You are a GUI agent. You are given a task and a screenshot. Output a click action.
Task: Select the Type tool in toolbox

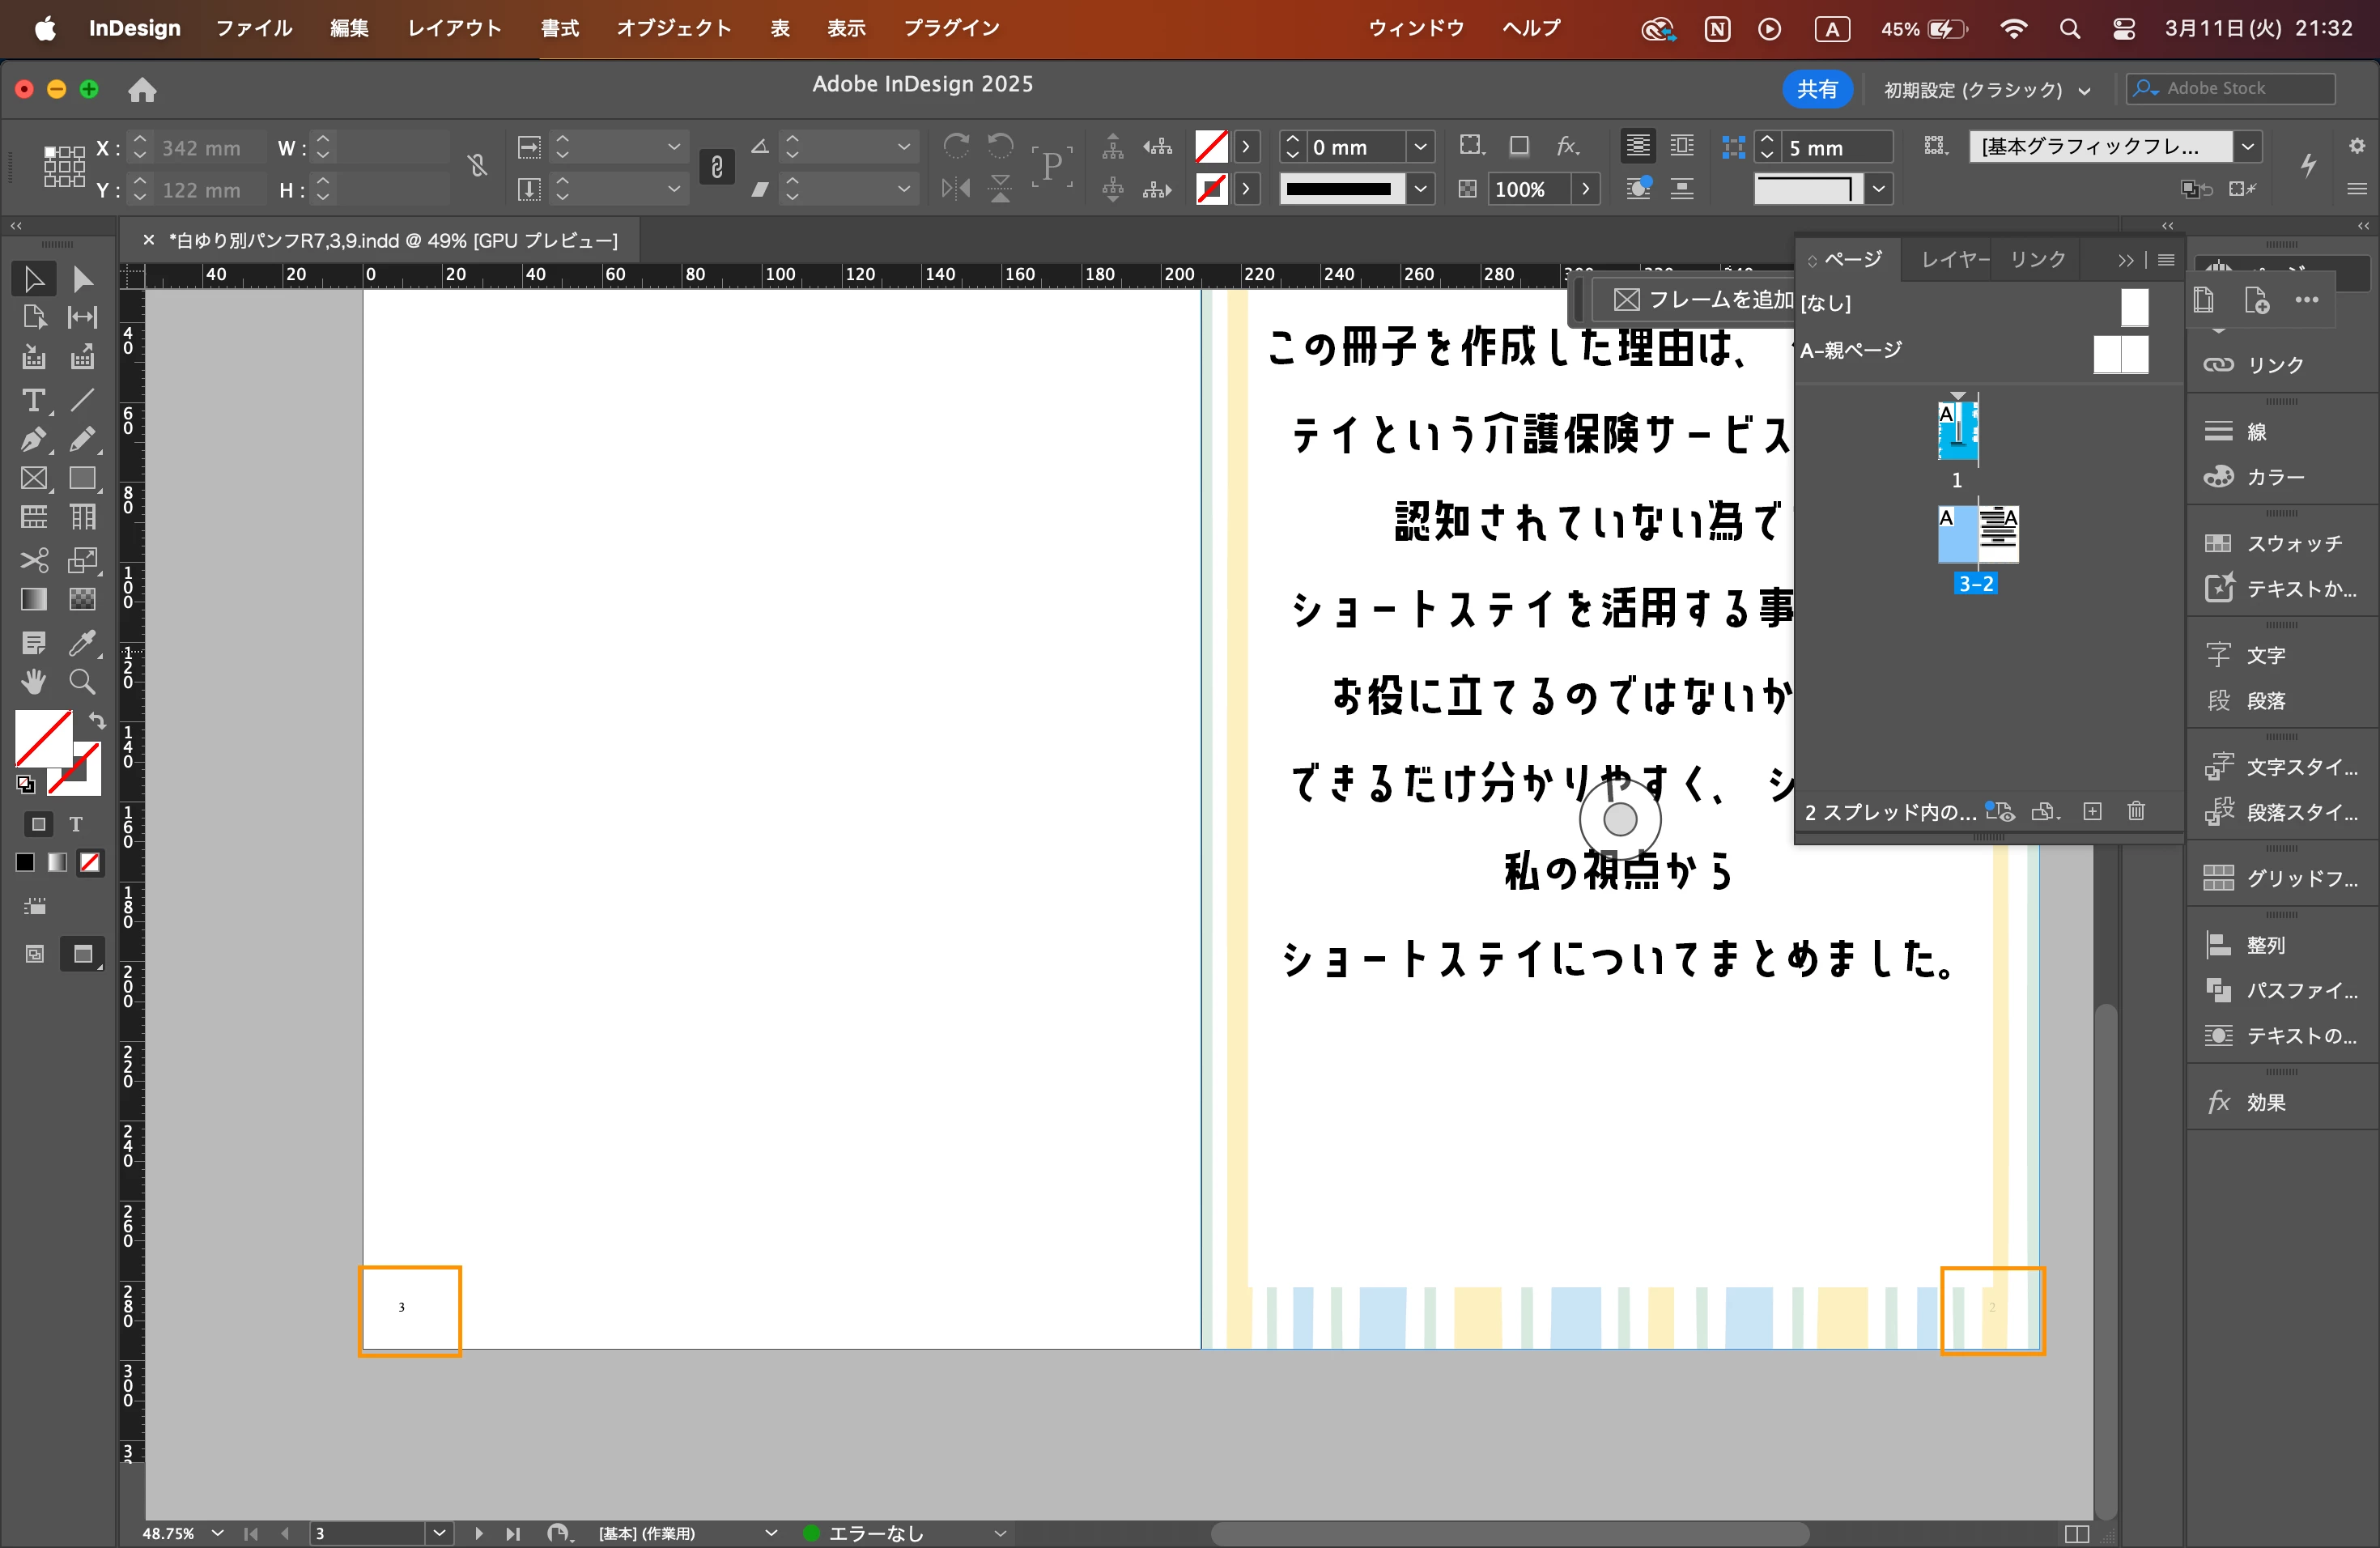(x=33, y=401)
